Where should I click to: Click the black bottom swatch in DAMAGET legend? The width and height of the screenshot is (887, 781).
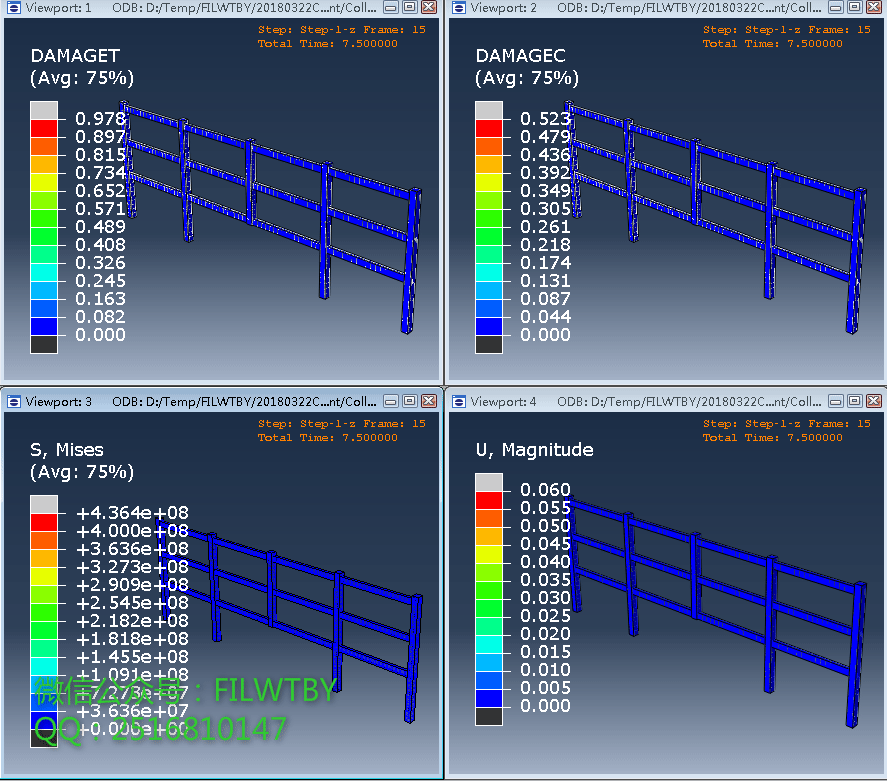tap(44, 344)
